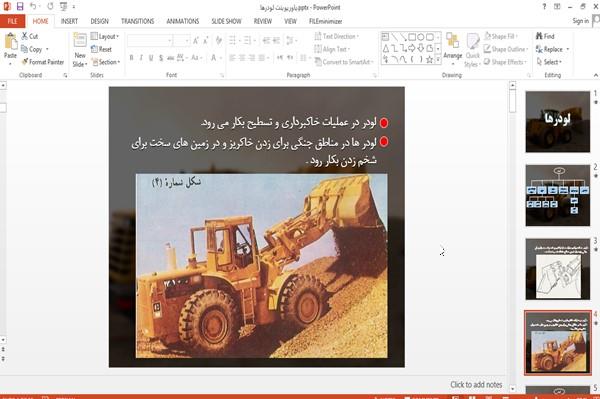Open PowerPoint Help question mark
The height and width of the screenshot is (399, 600).
click(544, 7)
